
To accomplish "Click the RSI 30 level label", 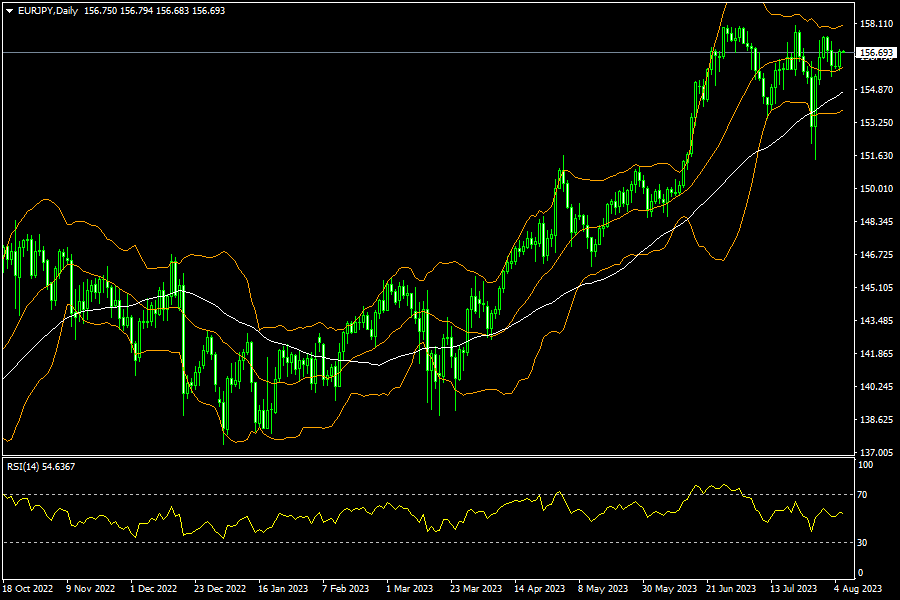I will tap(862, 543).
